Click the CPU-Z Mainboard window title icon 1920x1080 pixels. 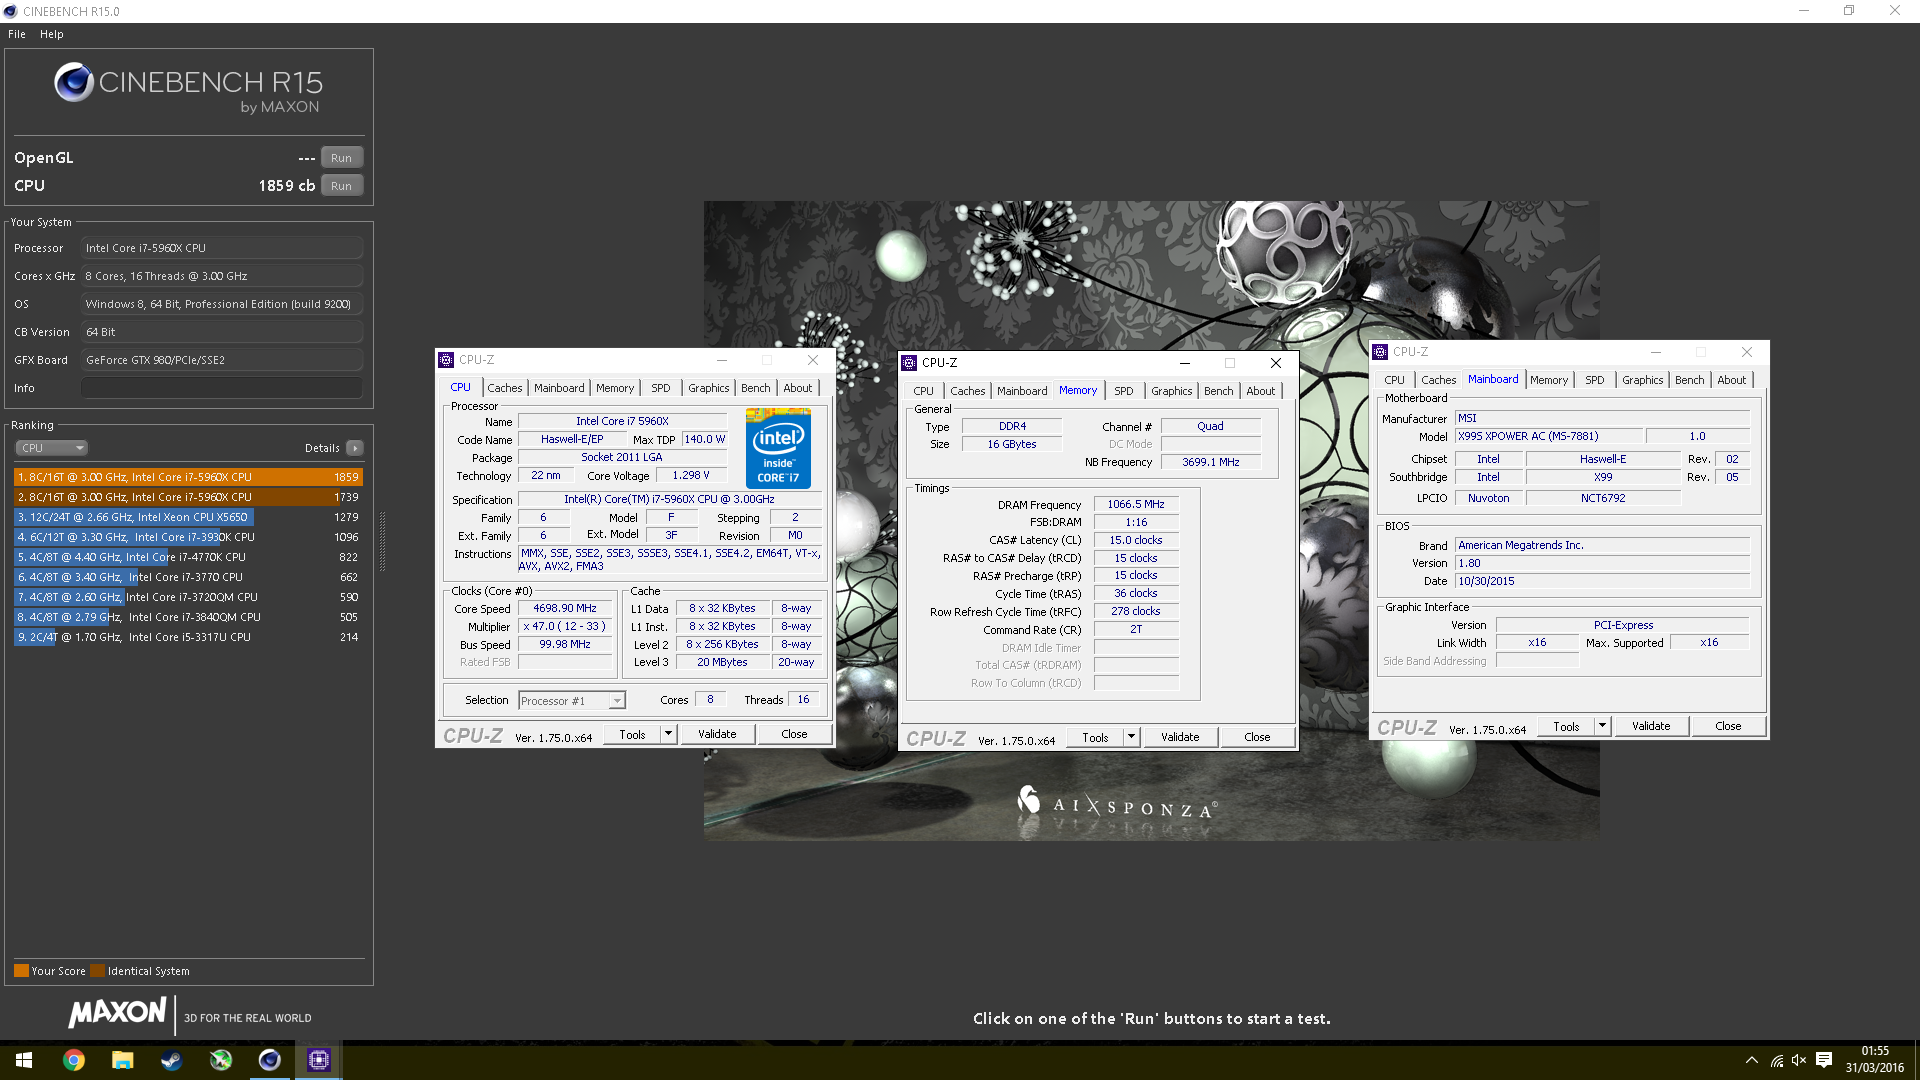tap(1380, 352)
